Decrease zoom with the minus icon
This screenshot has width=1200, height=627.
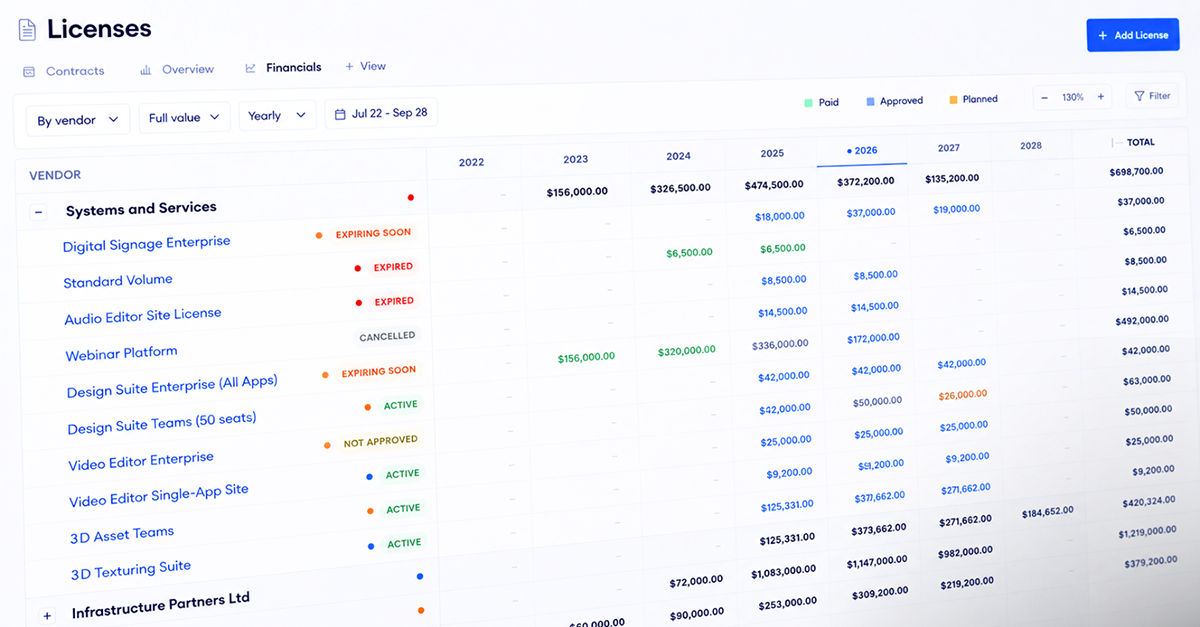1044,98
